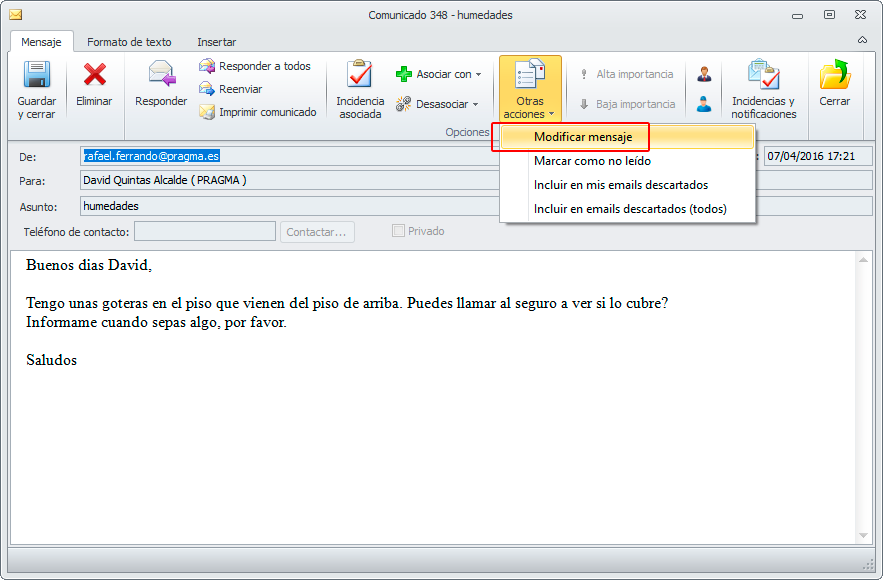
Task: Click the Asunto field with humedades
Action: pyautogui.click(x=289, y=206)
